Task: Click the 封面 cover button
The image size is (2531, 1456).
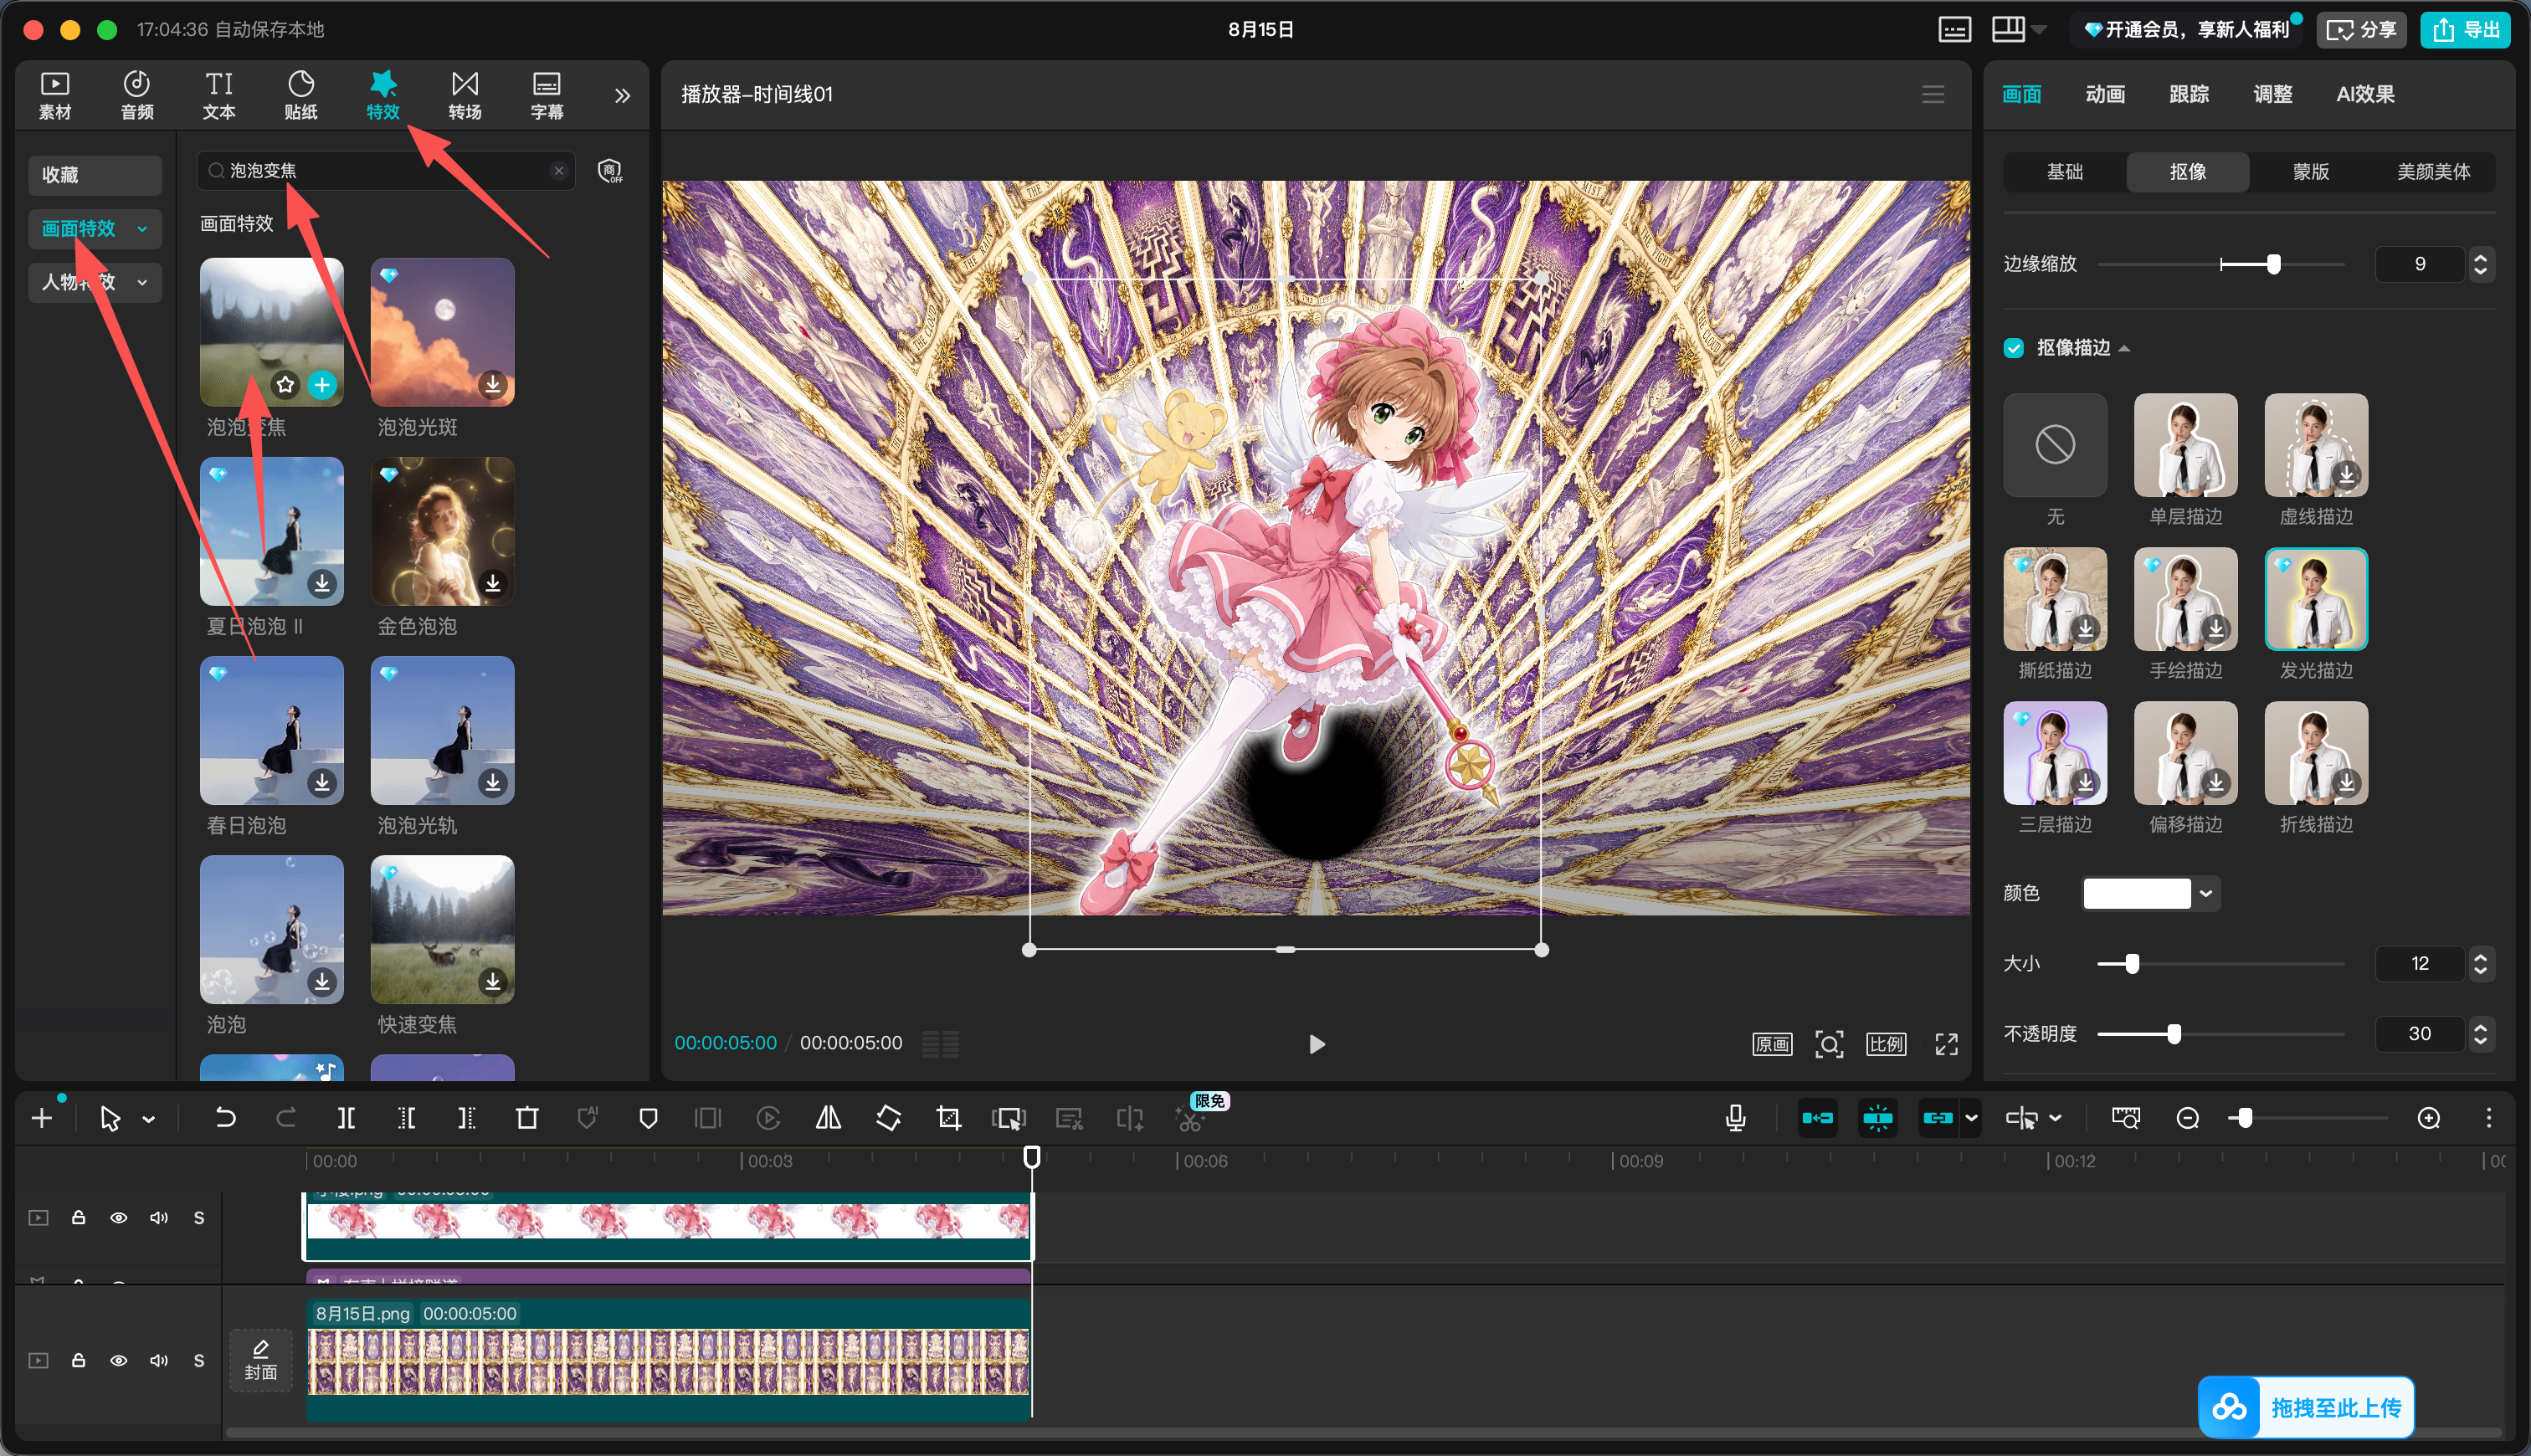Action: [x=261, y=1361]
